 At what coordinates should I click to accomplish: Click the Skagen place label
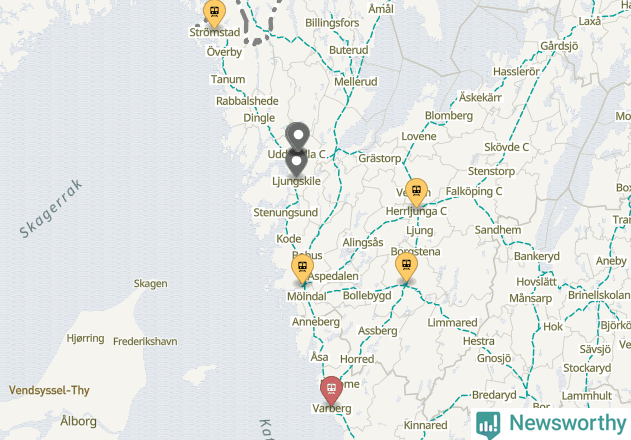(151, 283)
